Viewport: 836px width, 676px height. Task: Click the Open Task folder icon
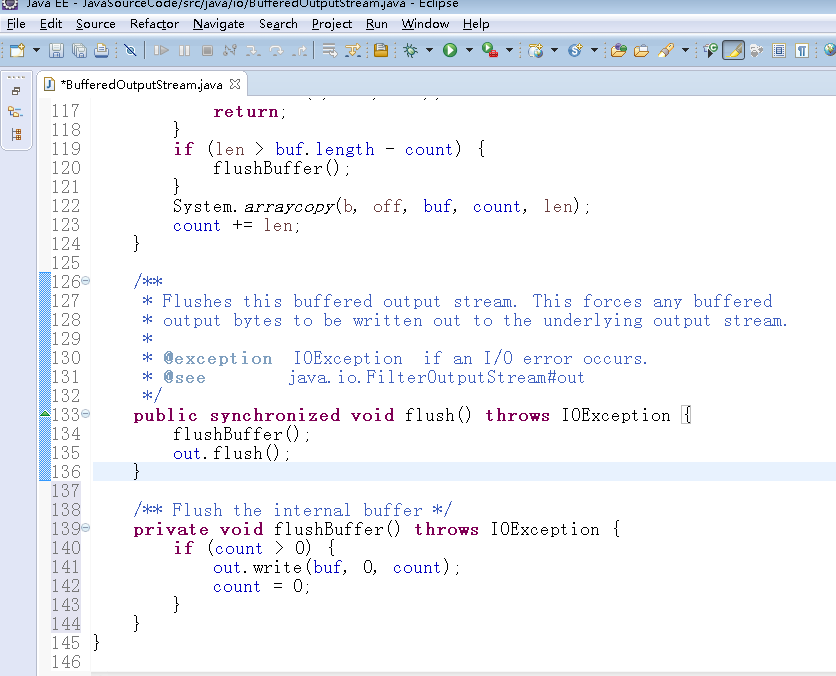[641, 50]
